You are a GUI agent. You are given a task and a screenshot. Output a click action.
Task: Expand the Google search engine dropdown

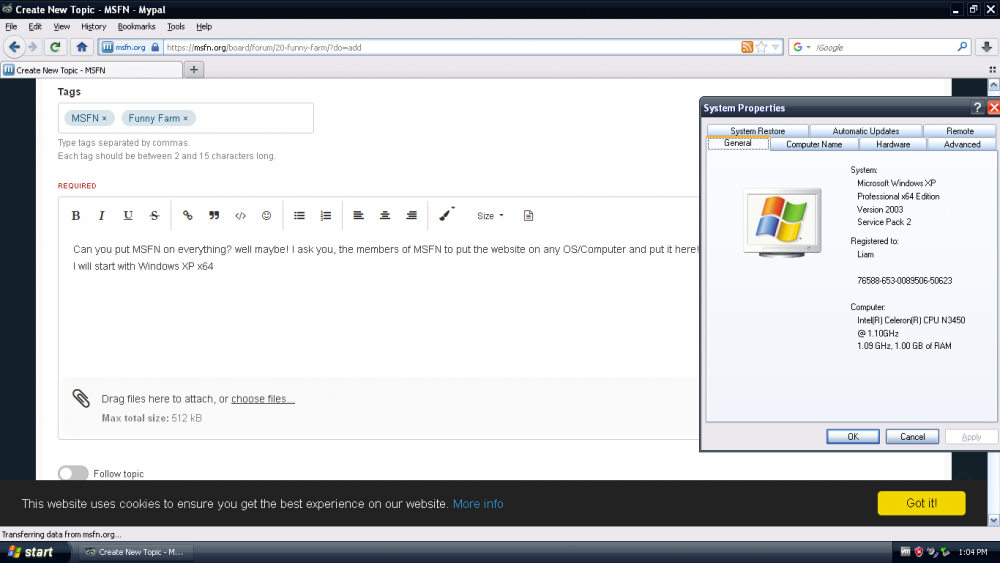[x=803, y=47]
